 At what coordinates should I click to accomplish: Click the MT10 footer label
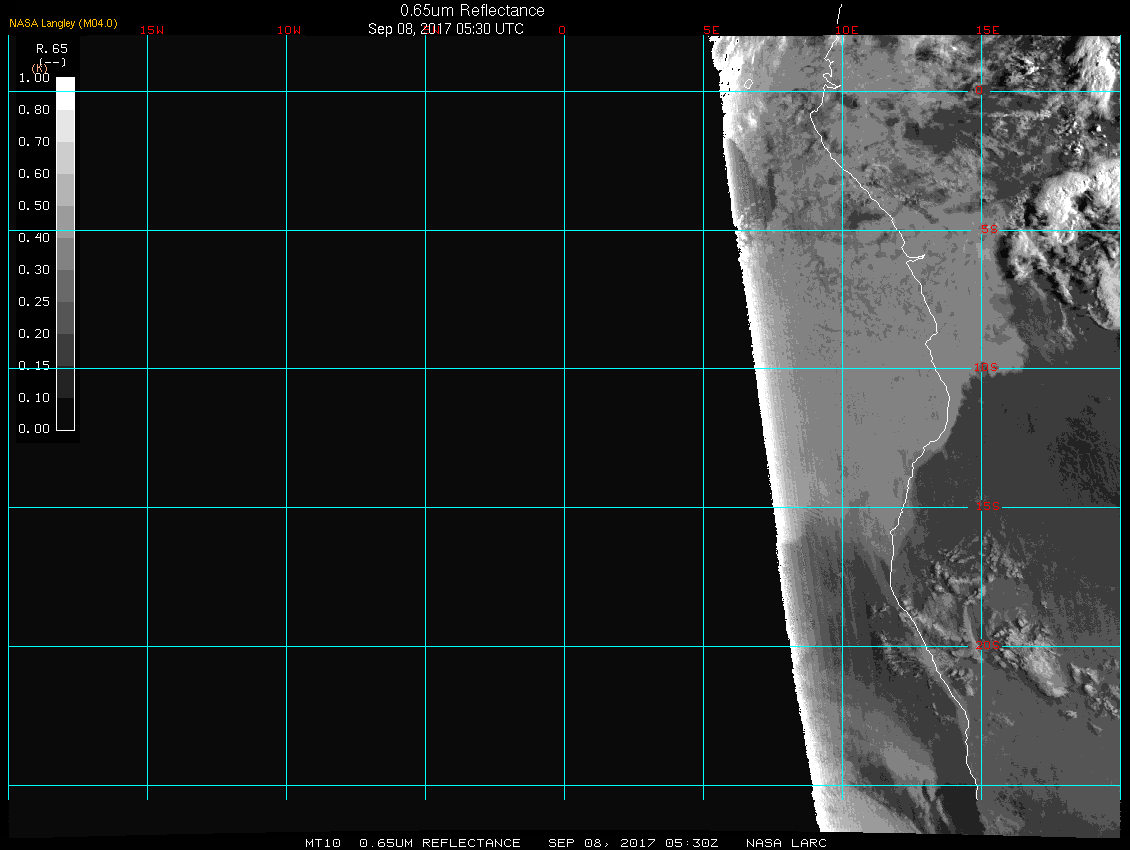(323, 843)
